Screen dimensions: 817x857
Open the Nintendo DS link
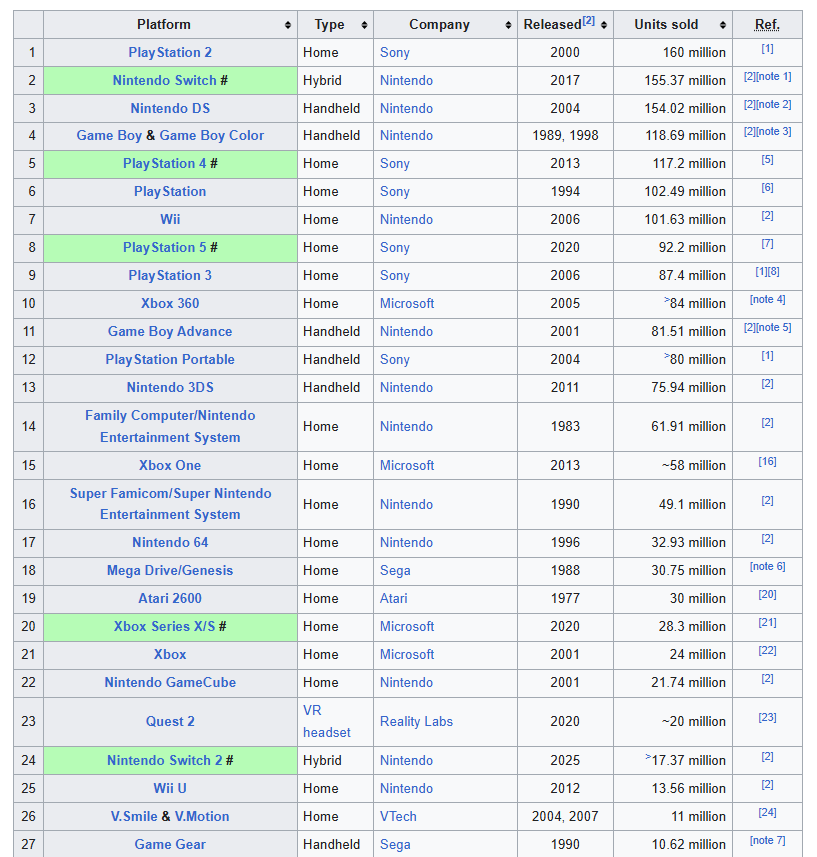pyautogui.click(x=170, y=108)
